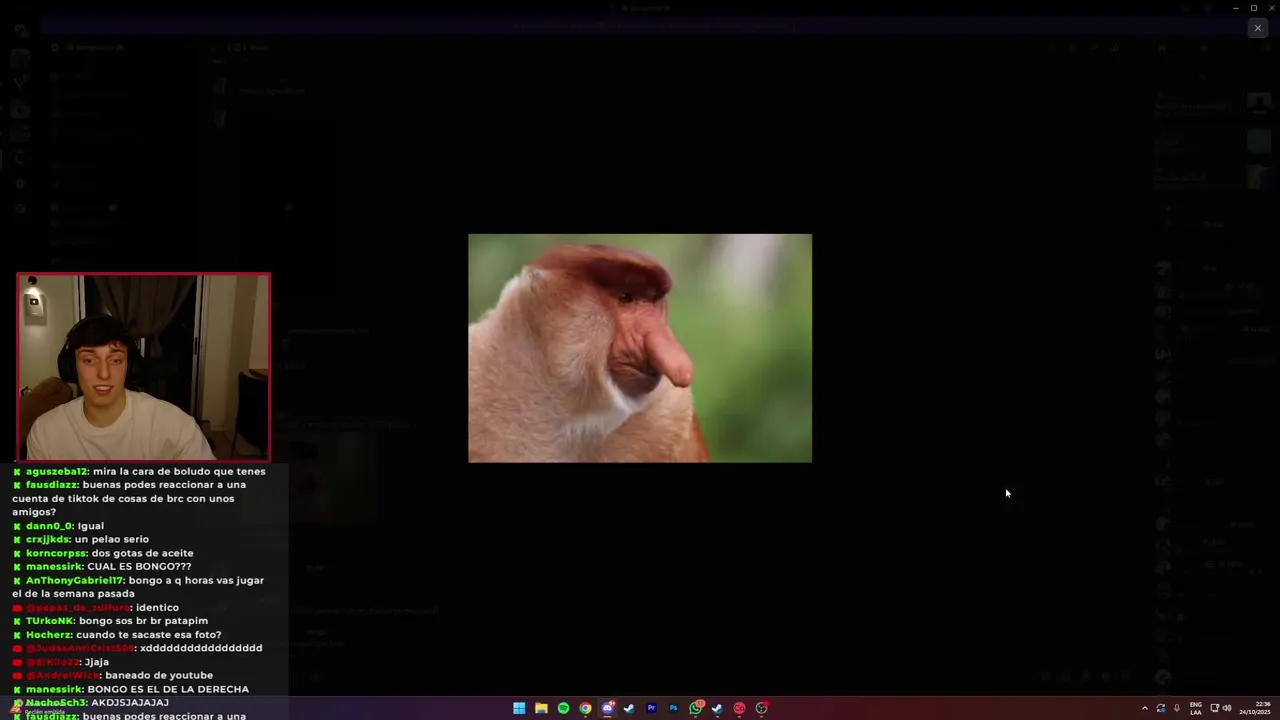The width and height of the screenshot is (1280, 720).
Task: Click chat message 'cuando te sacaste esa foto?'
Action: [x=149, y=634]
